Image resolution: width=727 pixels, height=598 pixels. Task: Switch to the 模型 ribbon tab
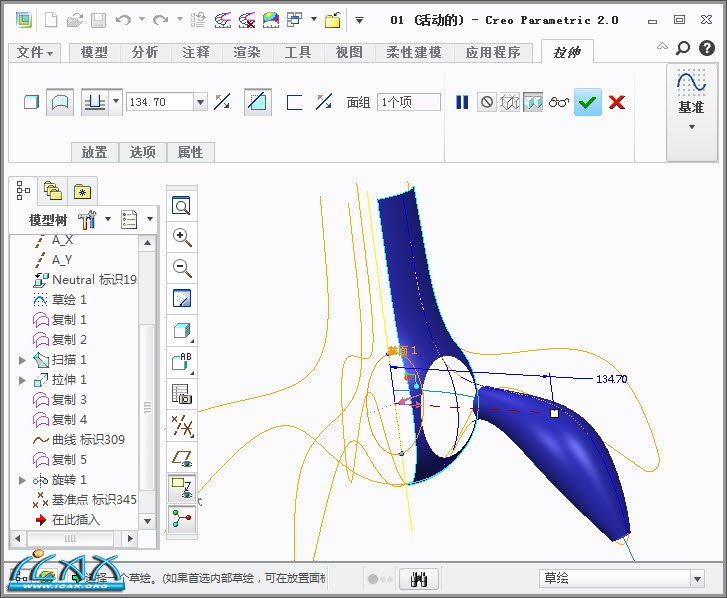pos(95,52)
